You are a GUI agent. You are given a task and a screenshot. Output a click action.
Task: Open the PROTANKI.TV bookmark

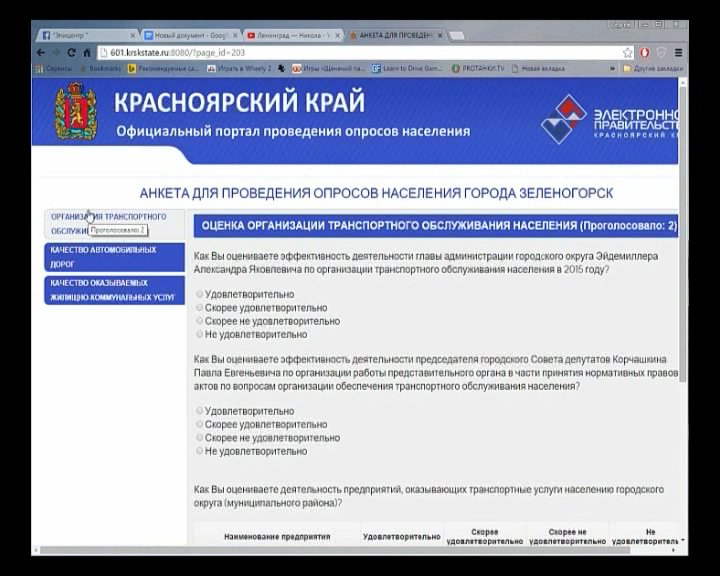coord(478,68)
